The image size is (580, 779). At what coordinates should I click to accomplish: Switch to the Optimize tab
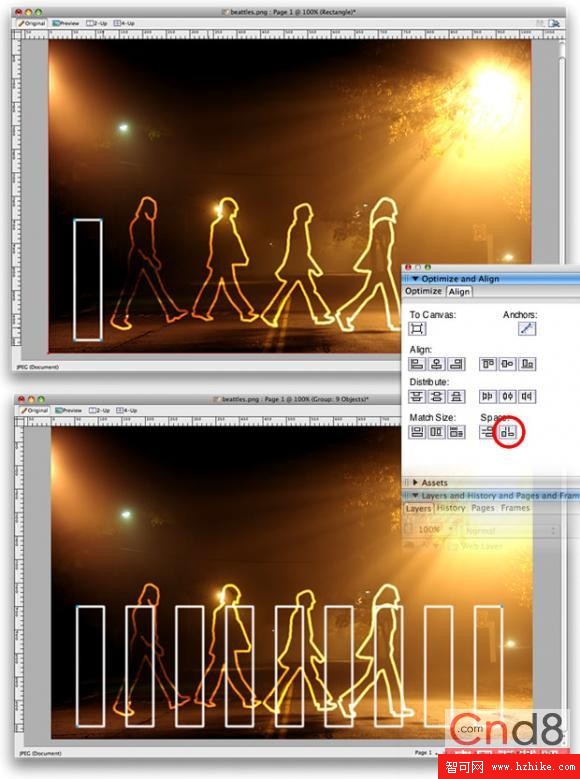(x=423, y=291)
